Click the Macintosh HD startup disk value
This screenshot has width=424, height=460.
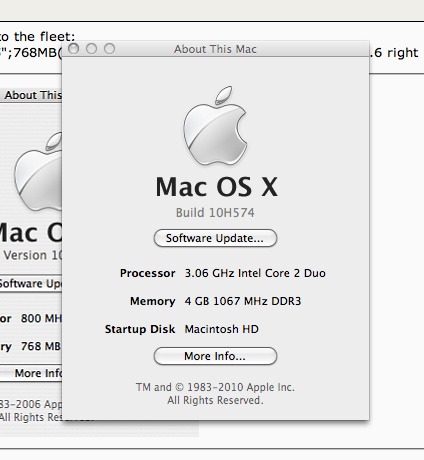[222, 329]
